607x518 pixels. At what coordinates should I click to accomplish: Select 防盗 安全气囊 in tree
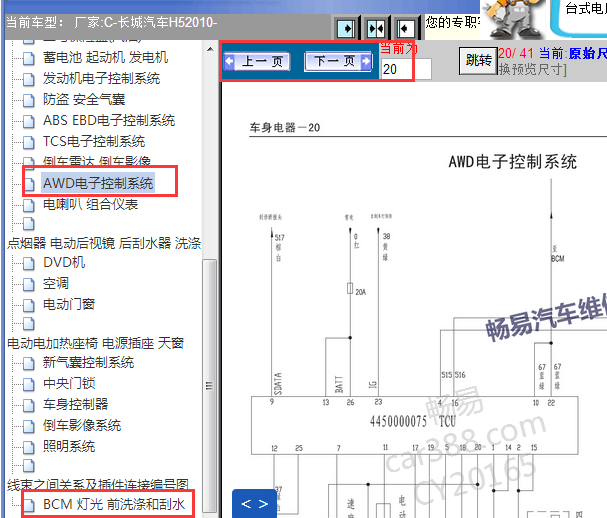coord(84,99)
